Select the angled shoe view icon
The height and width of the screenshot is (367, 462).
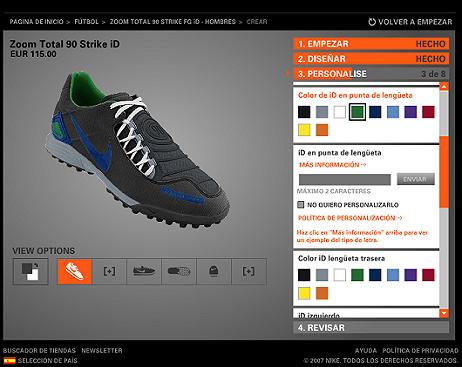pos(74,272)
